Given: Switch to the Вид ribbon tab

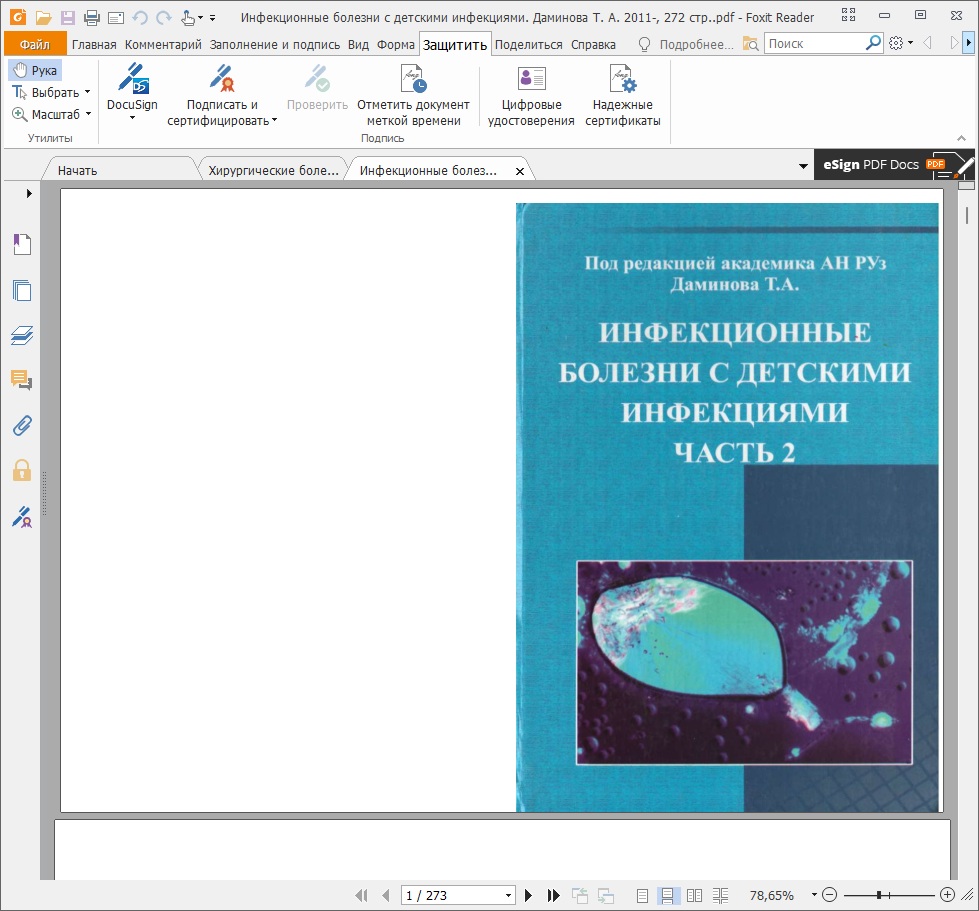Looking at the screenshot, I should (x=358, y=44).
